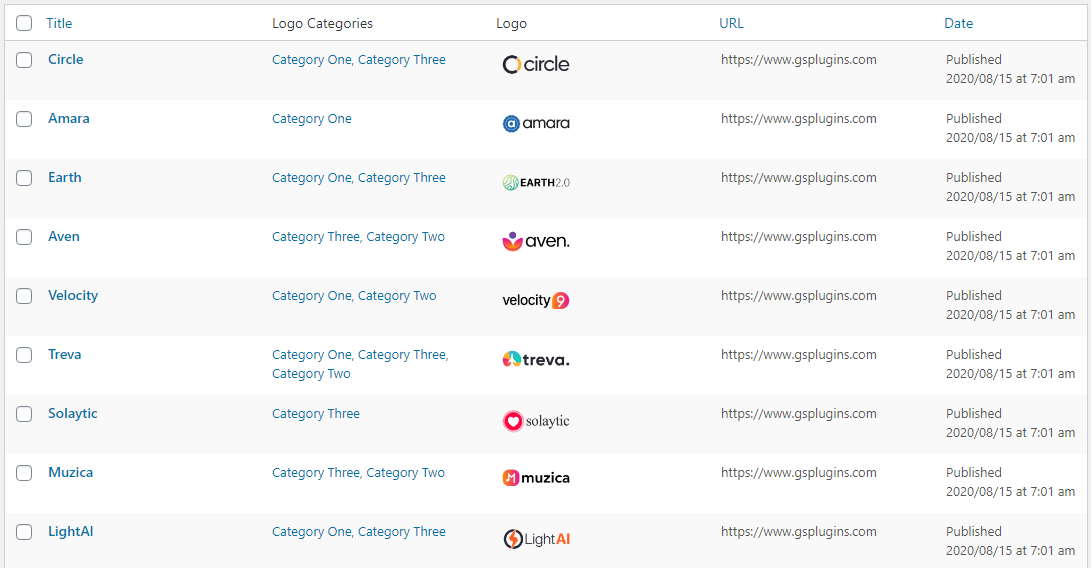The width and height of the screenshot is (1091, 568).
Task: Click the Solaytic logo image
Action: point(536,421)
